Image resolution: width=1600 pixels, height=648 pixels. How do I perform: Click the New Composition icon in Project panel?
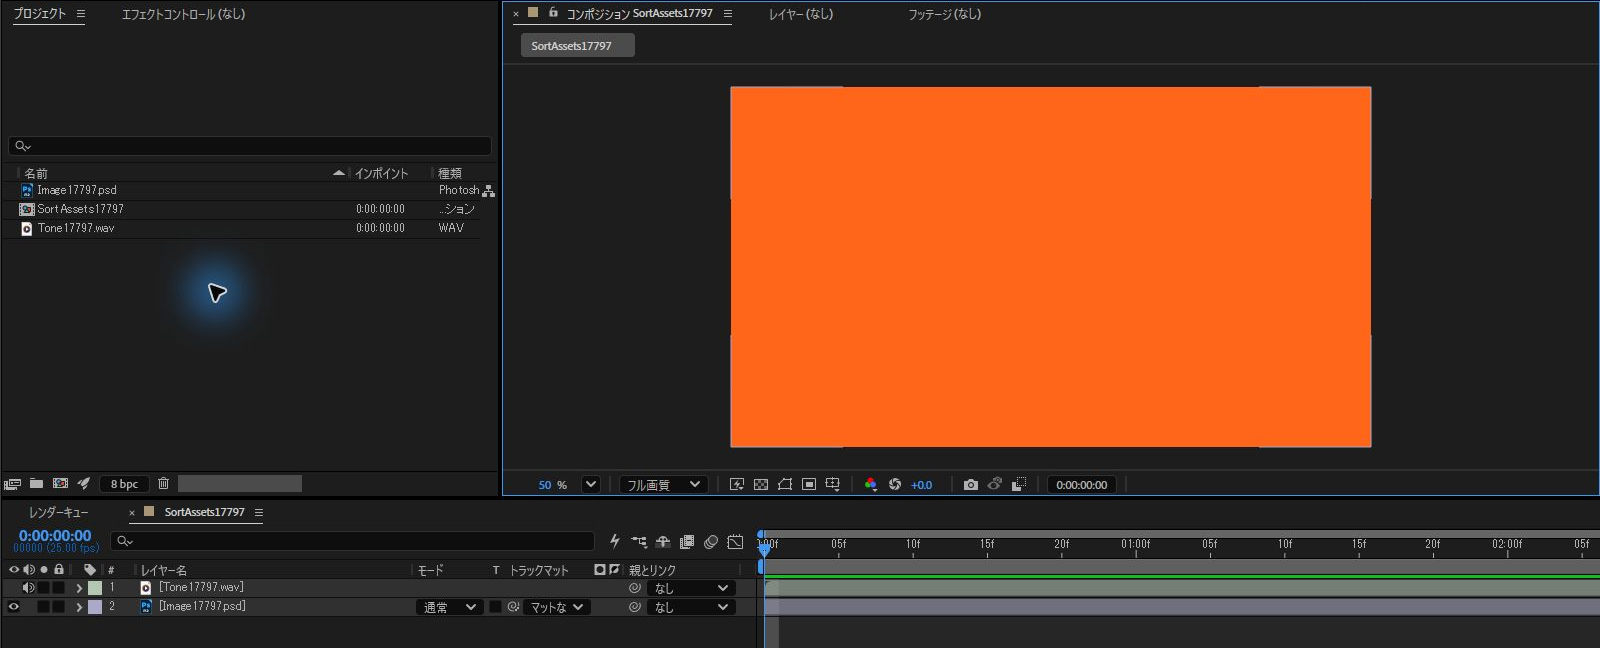[x=60, y=483]
